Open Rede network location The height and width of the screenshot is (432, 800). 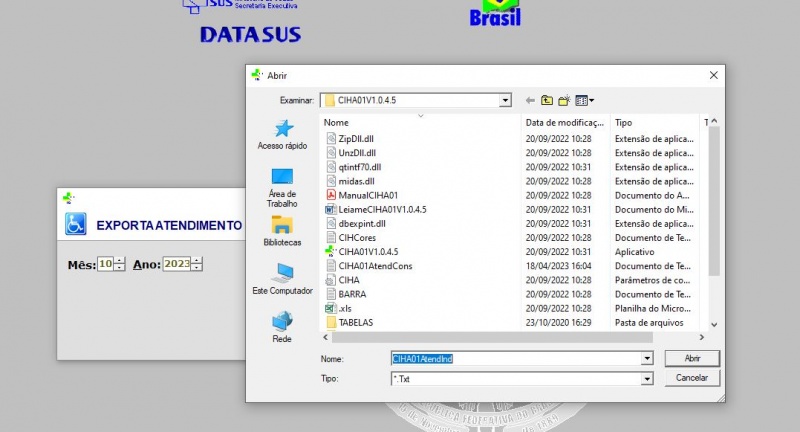click(x=282, y=325)
